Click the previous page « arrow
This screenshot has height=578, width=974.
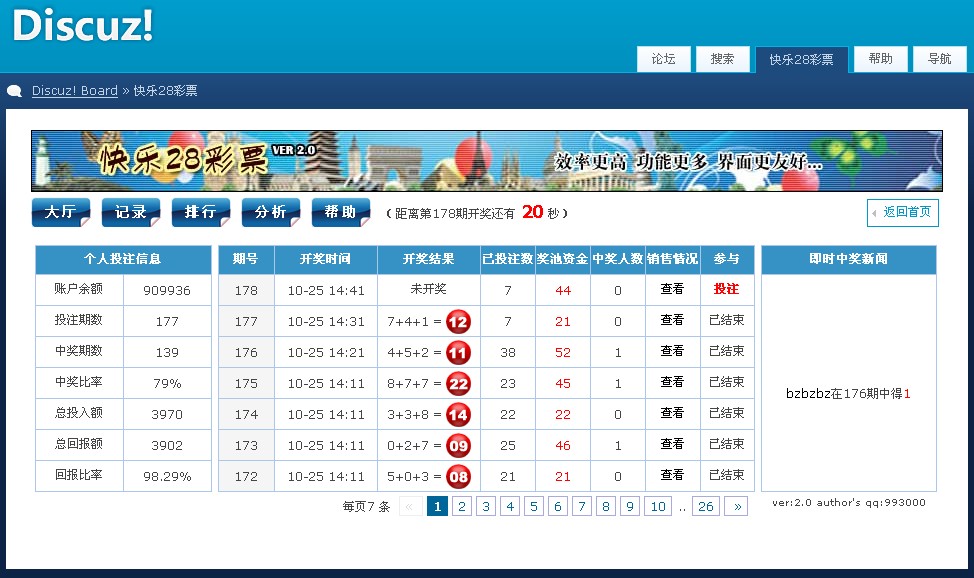[410, 507]
